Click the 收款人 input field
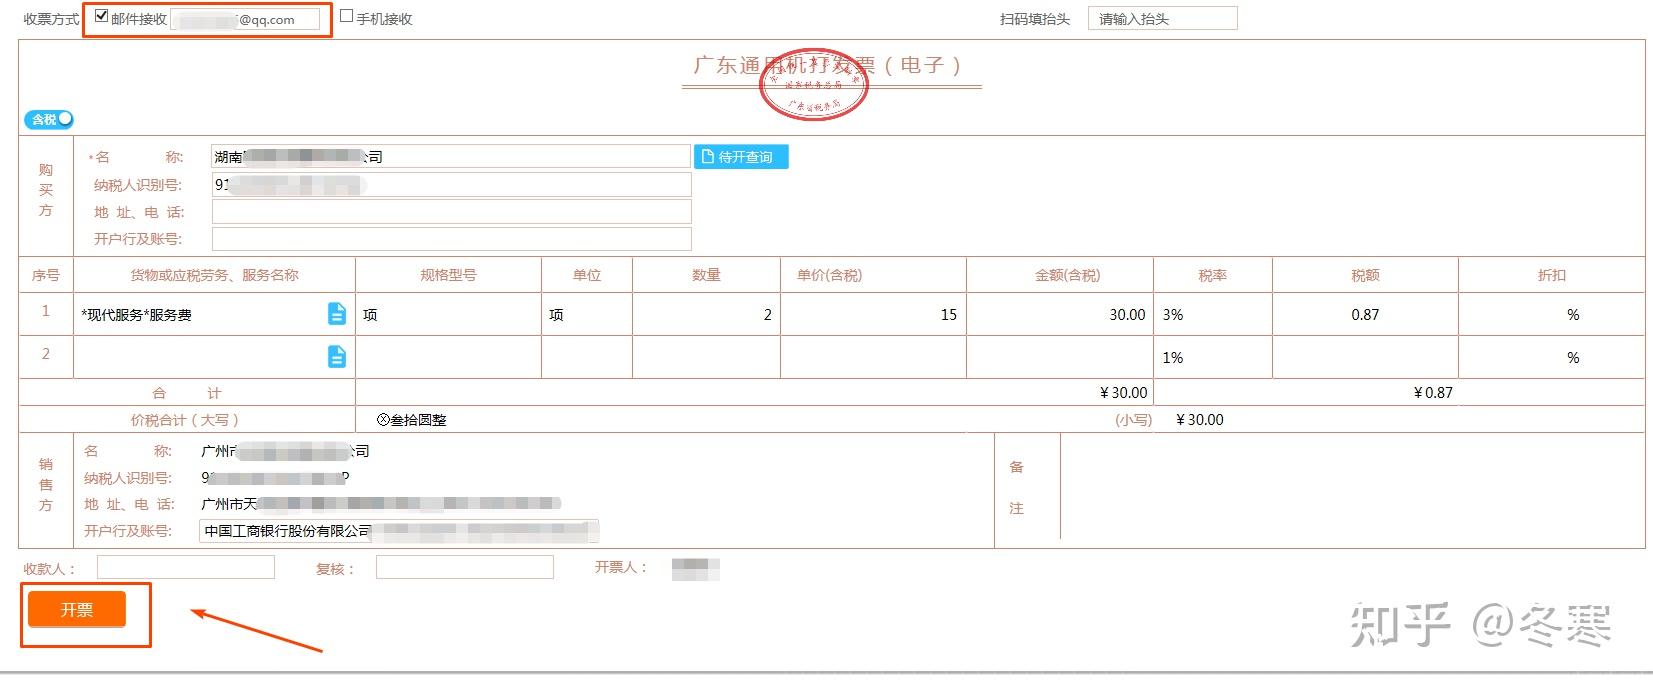1653x692 pixels. click(186, 568)
